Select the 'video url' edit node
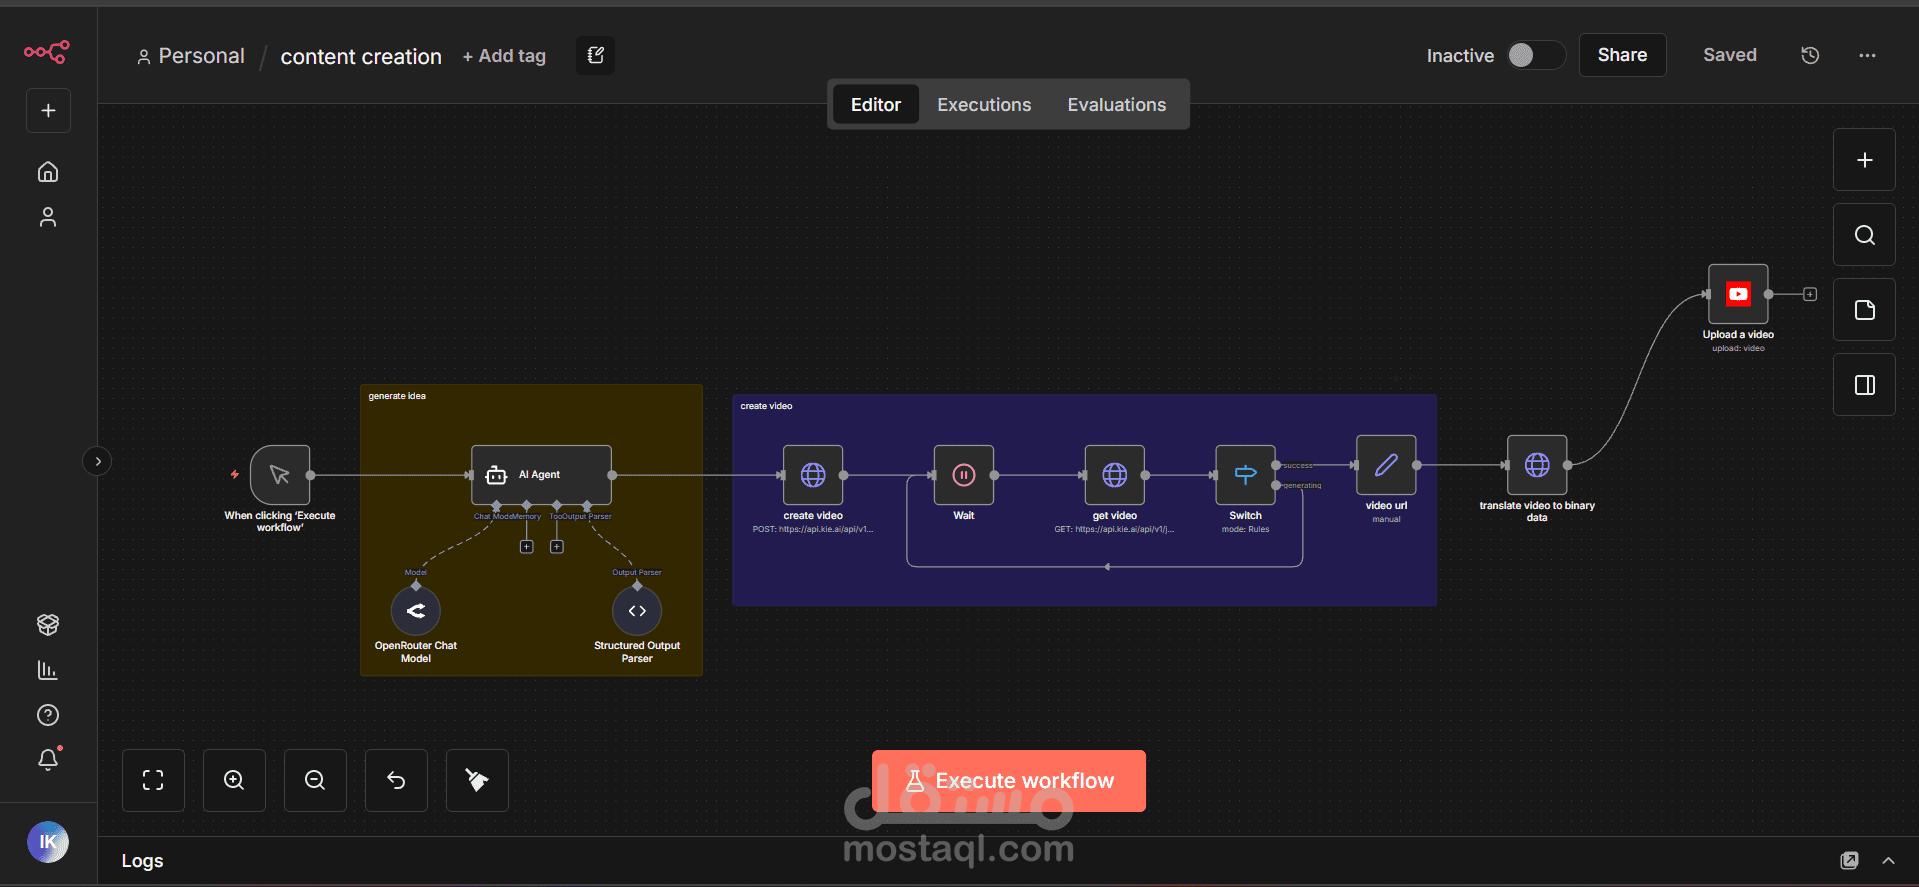Image resolution: width=1919 pixels, height=887 pixels. tap(1386, 465)
